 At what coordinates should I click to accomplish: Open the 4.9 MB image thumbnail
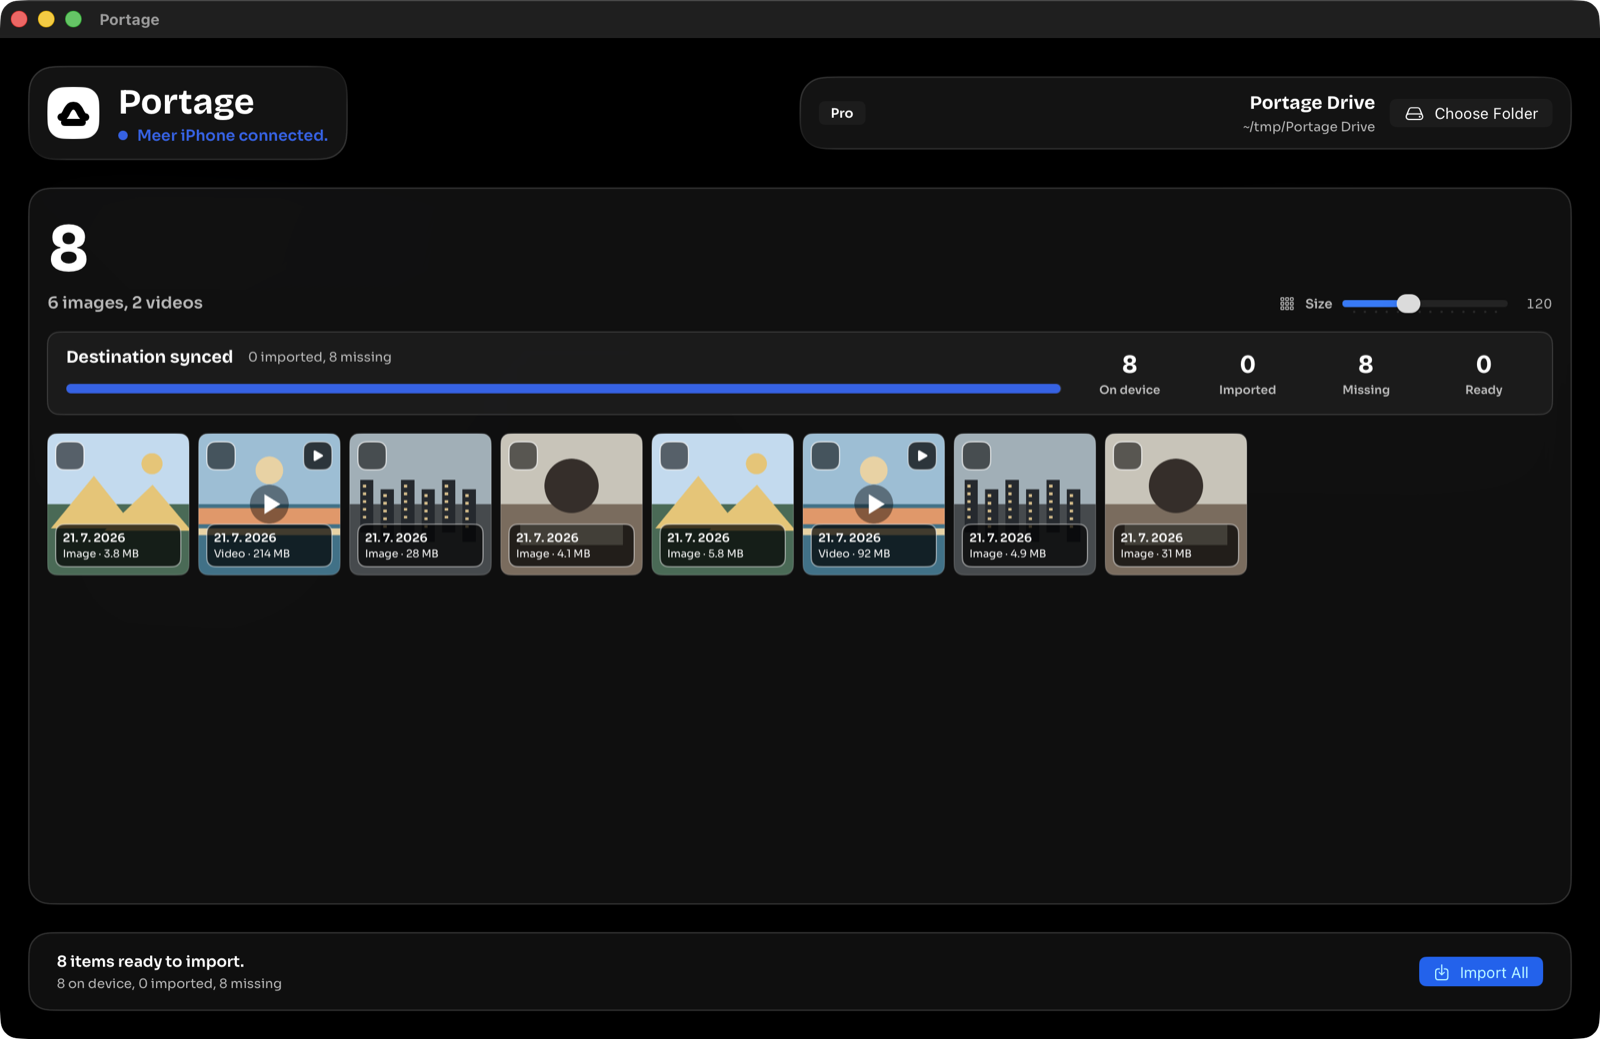point(1025,504)
